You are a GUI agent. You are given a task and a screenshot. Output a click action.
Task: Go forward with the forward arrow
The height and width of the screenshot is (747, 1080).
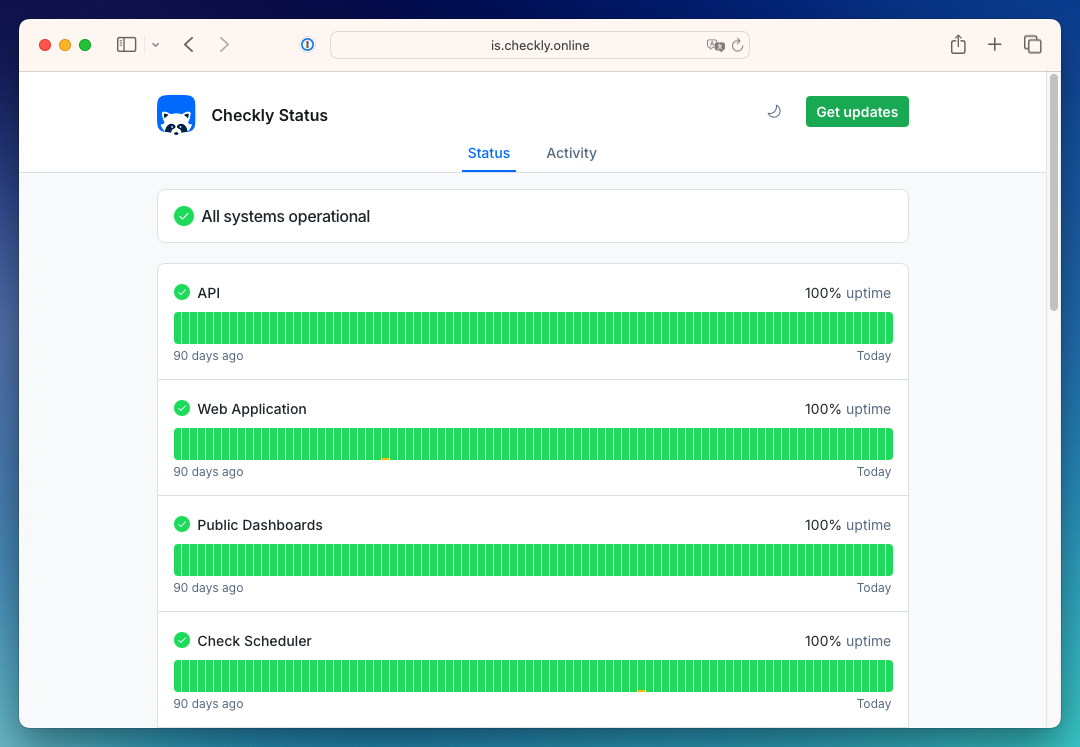click(x=224, y=45)
